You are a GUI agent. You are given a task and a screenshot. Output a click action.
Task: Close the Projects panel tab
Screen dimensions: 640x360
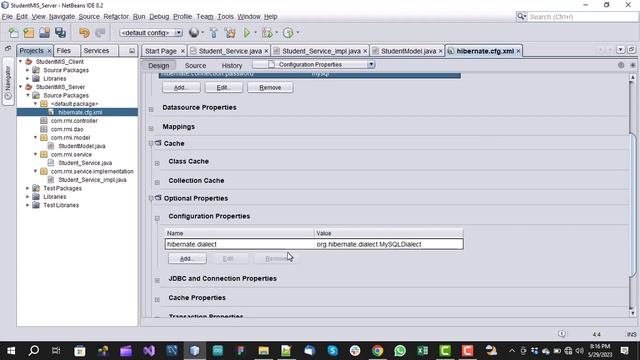(49, 51)
